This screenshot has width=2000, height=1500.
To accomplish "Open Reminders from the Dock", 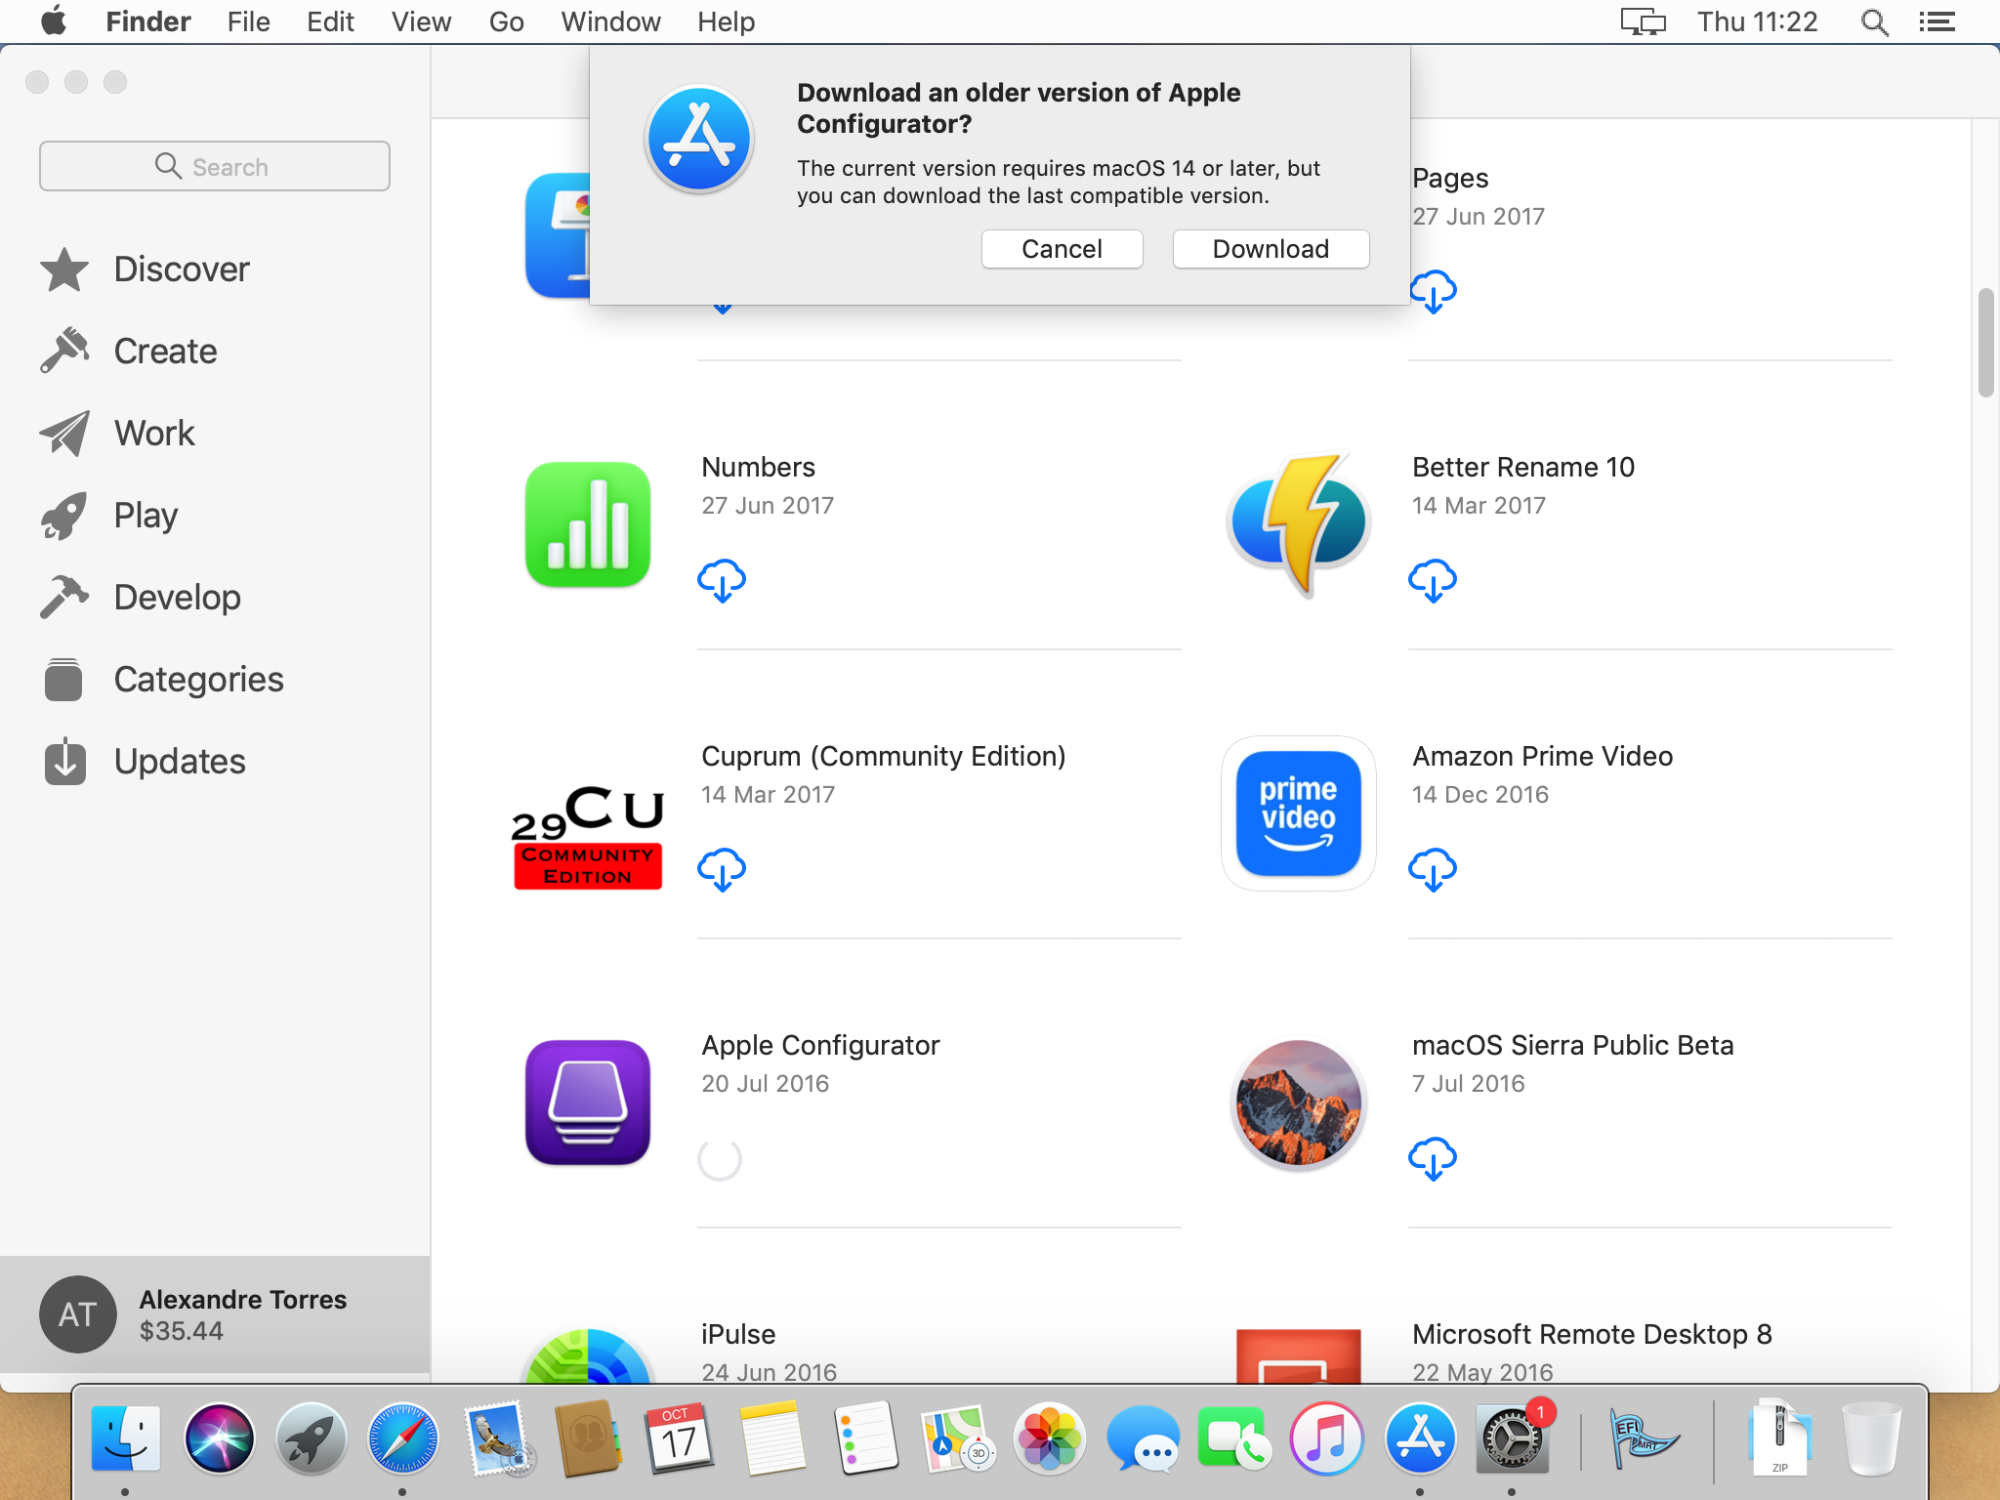I will tap(865, 1439).
